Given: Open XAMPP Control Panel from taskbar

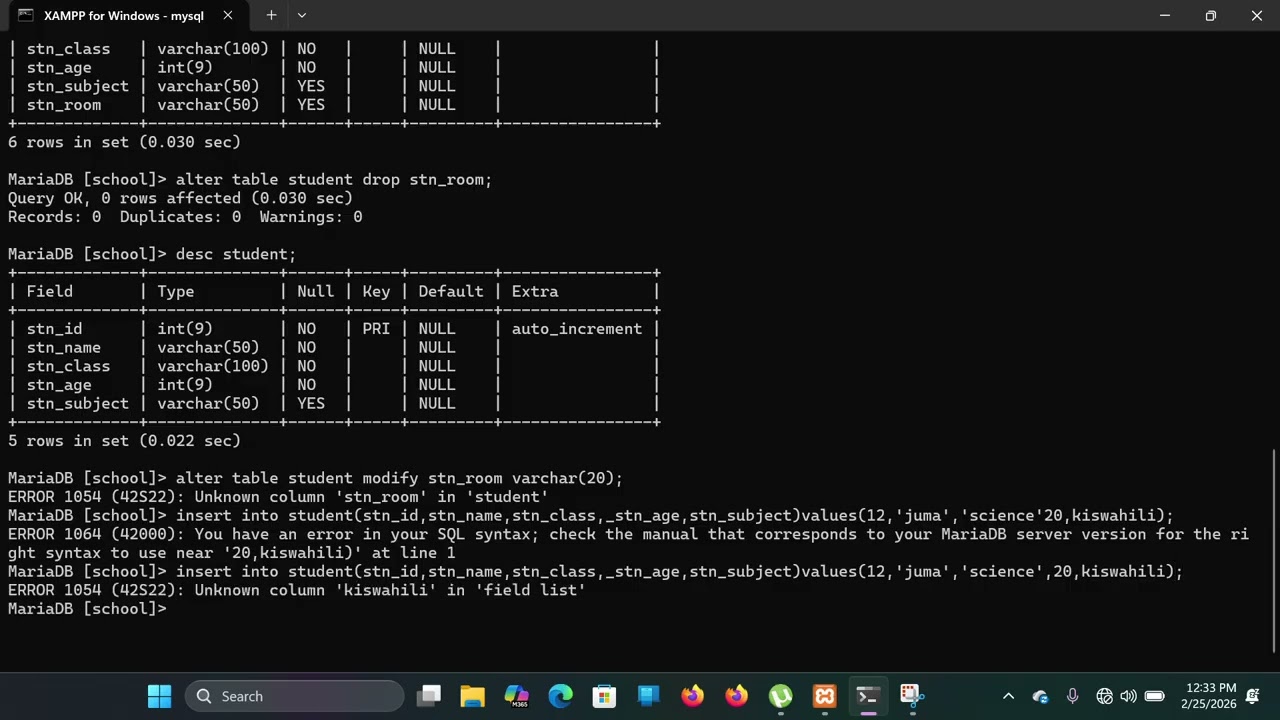Looking at the screenshot, I should pos(824,696).
